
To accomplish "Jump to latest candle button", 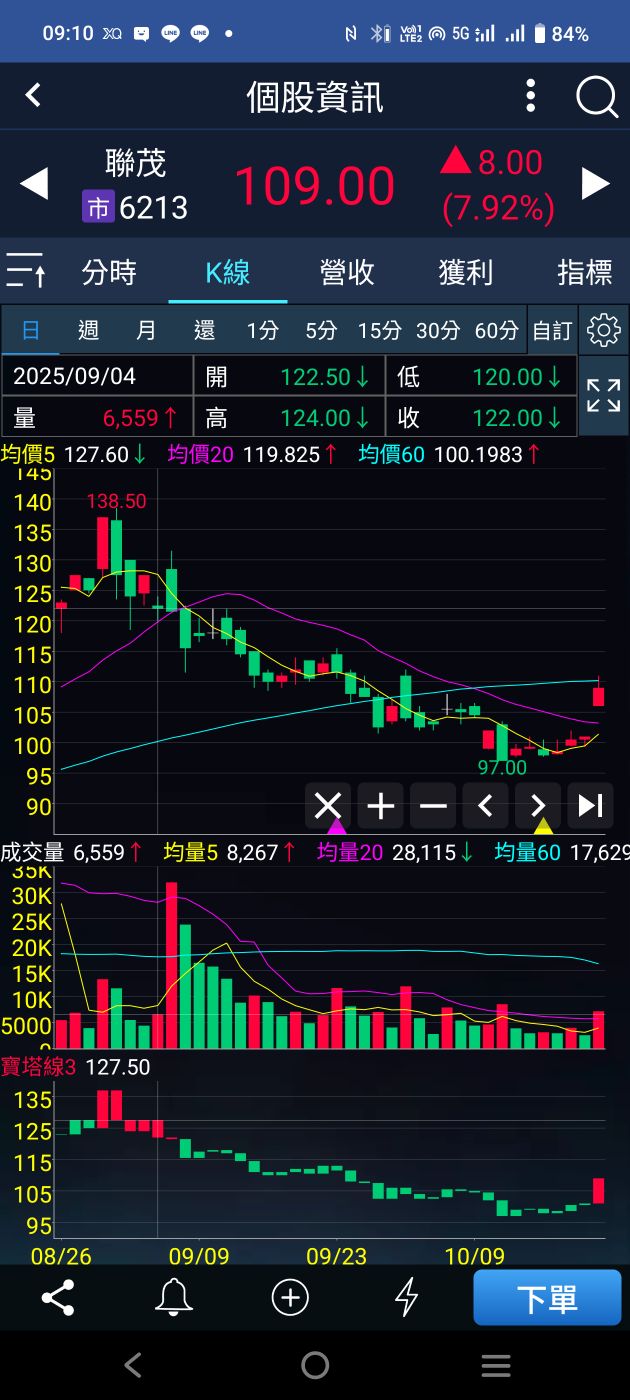I will (x=590, y=805).
